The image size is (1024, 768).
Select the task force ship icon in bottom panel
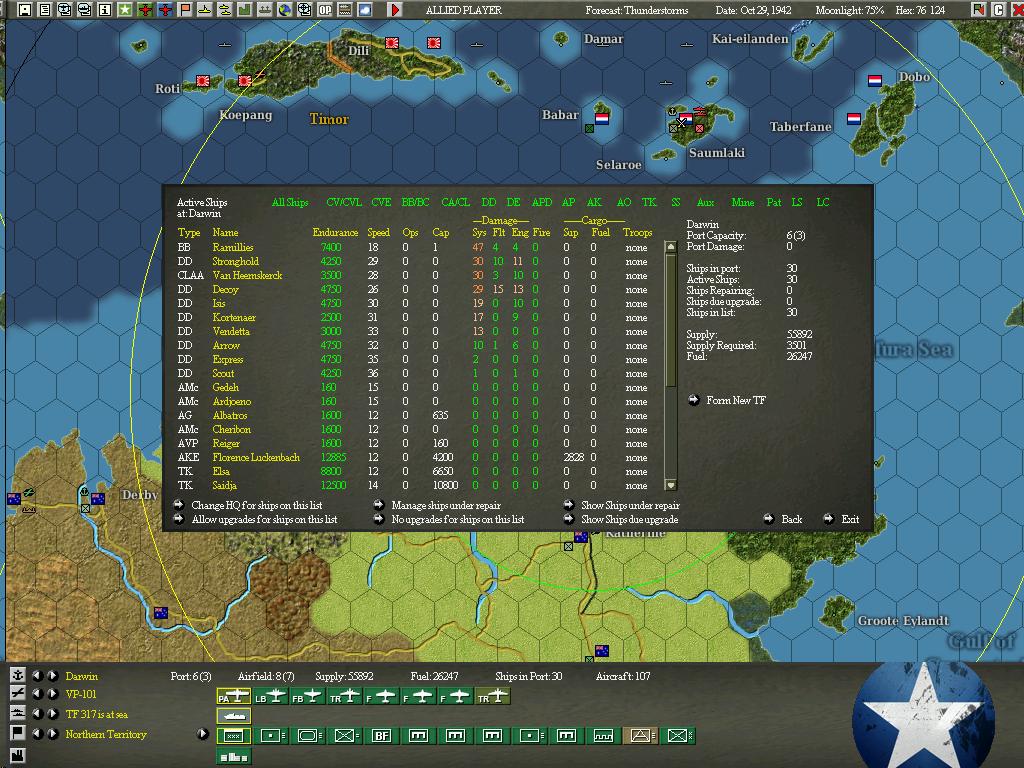pyautogui.click(x=234, y=716)
